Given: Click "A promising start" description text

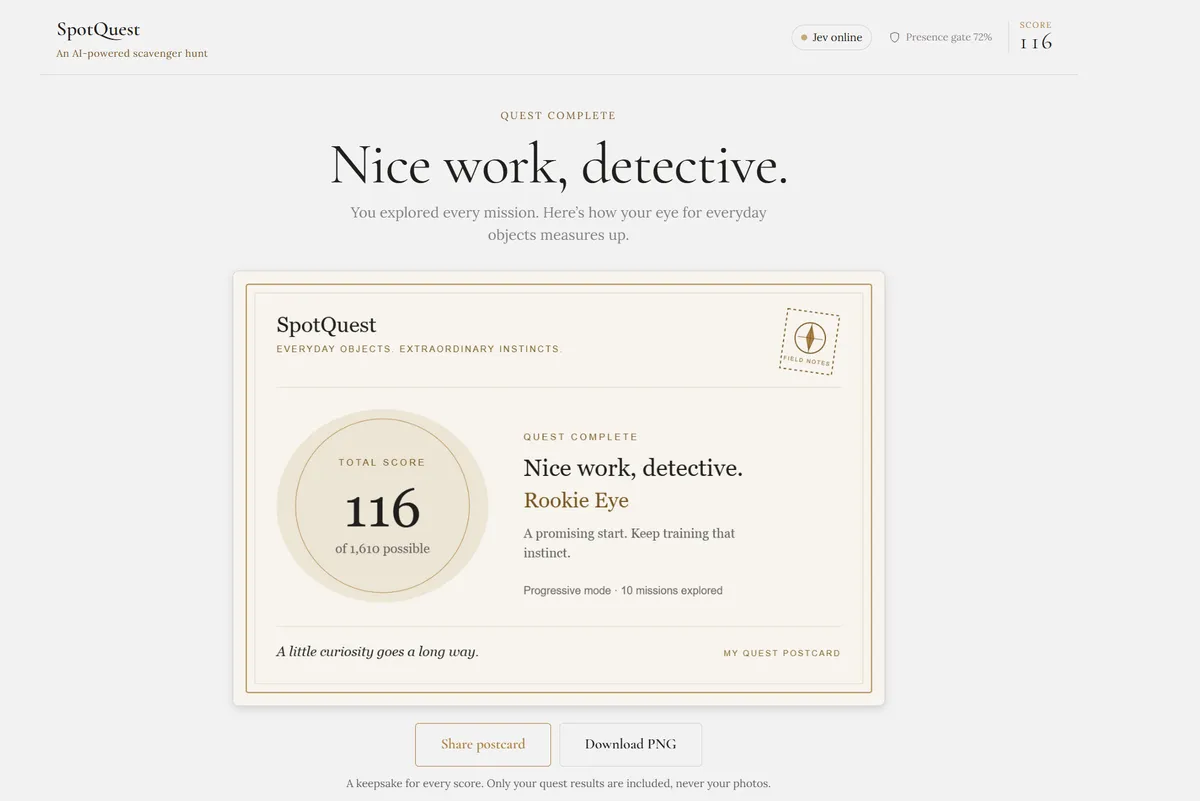Looking at the screenshot, I should [x=629, y=543].
